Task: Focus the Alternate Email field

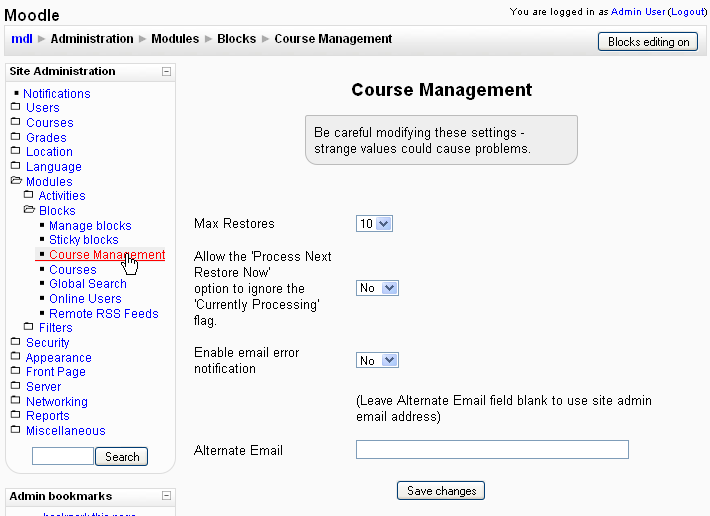Action: (492, 449)
